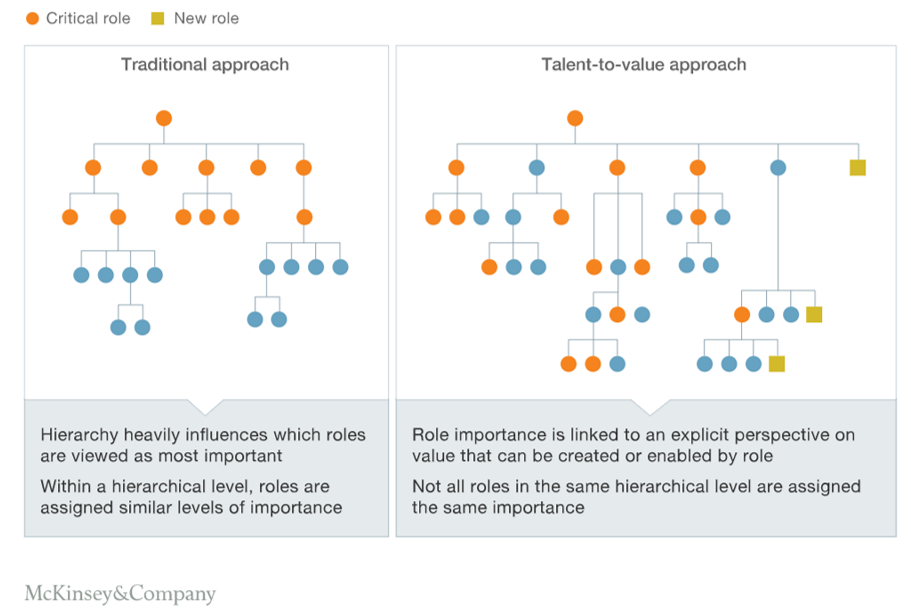The width and height of the screenshot is (911, 615).
Task: Select the root node of the Traditional tree
Action: click(164, 118)
